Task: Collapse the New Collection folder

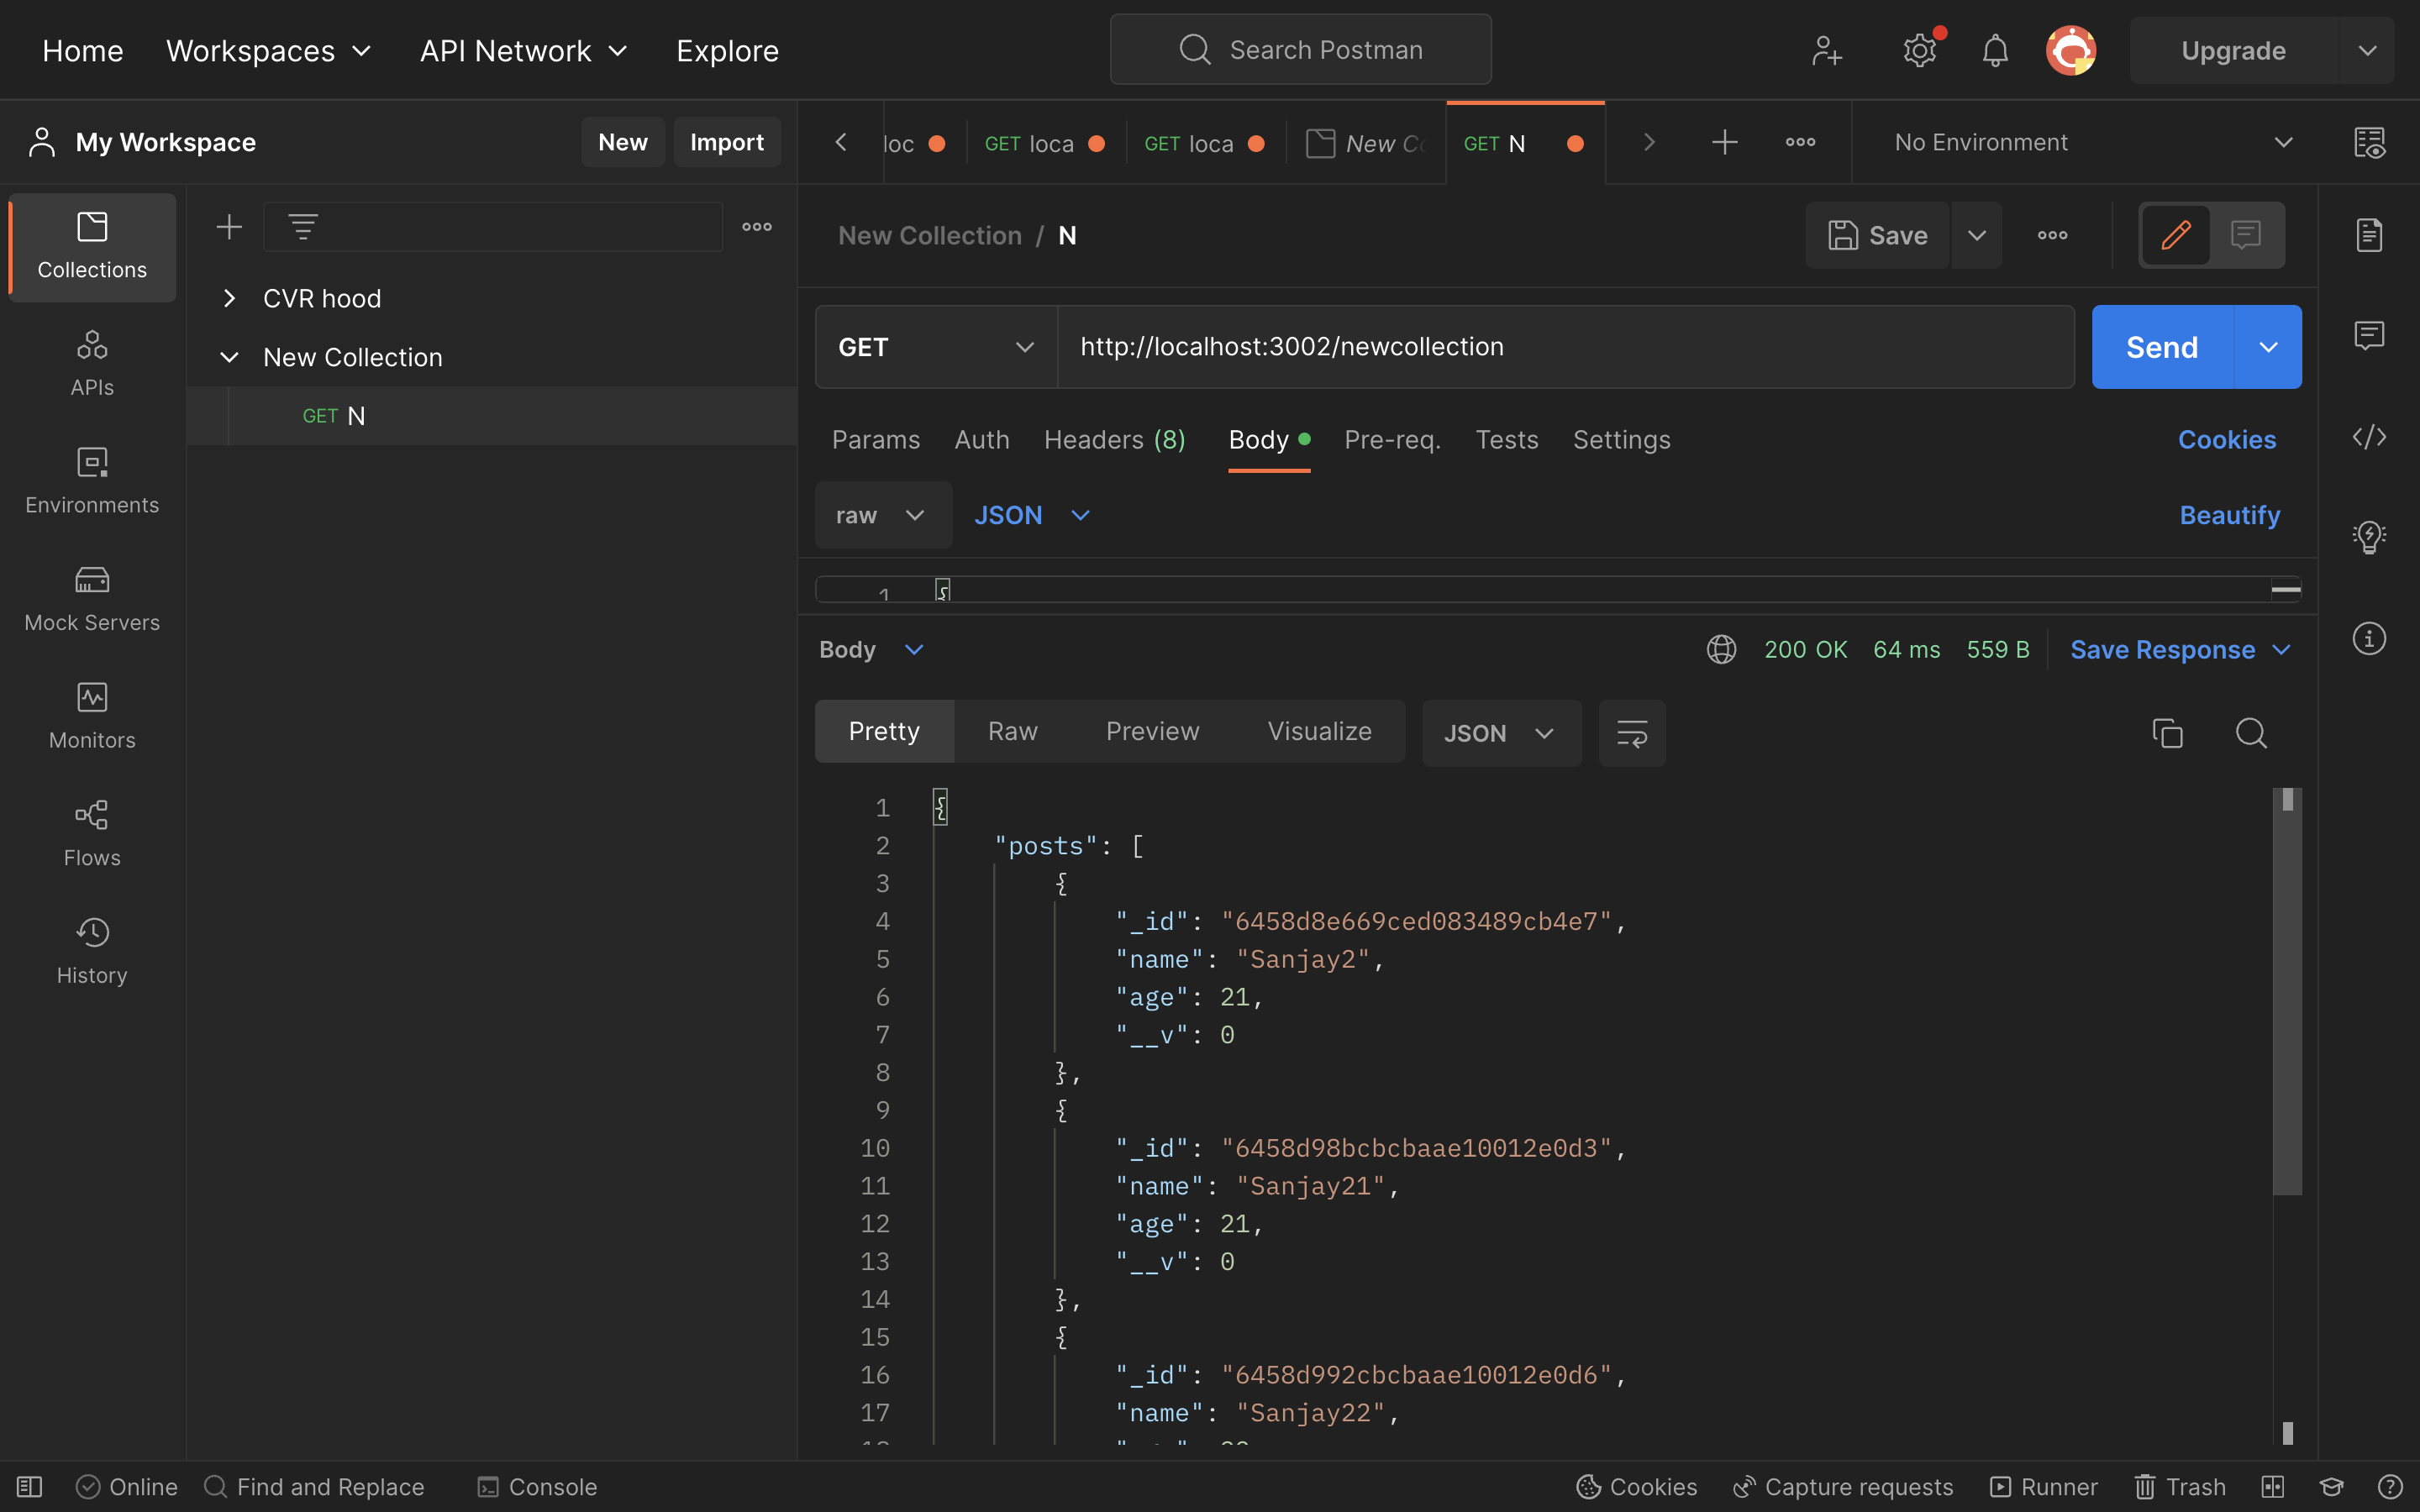Action: 229,357
